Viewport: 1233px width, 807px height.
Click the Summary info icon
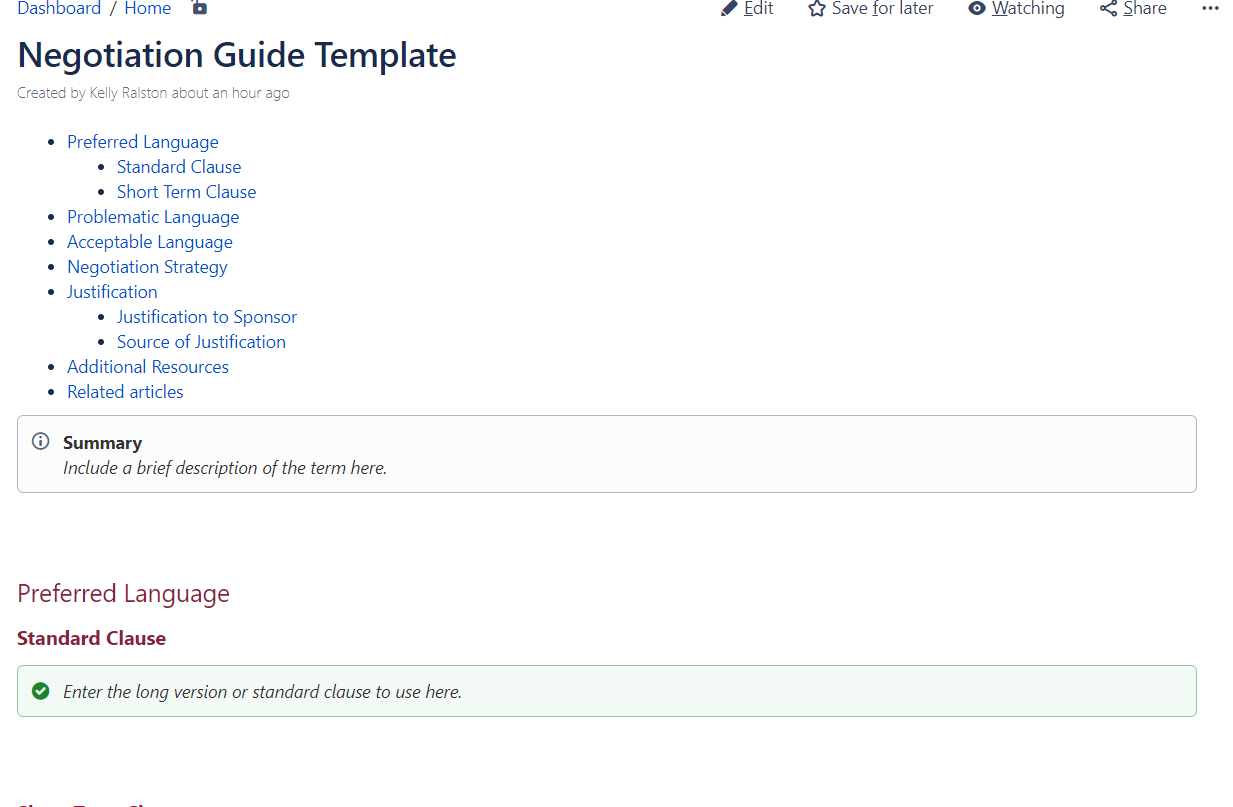point(41,441)
